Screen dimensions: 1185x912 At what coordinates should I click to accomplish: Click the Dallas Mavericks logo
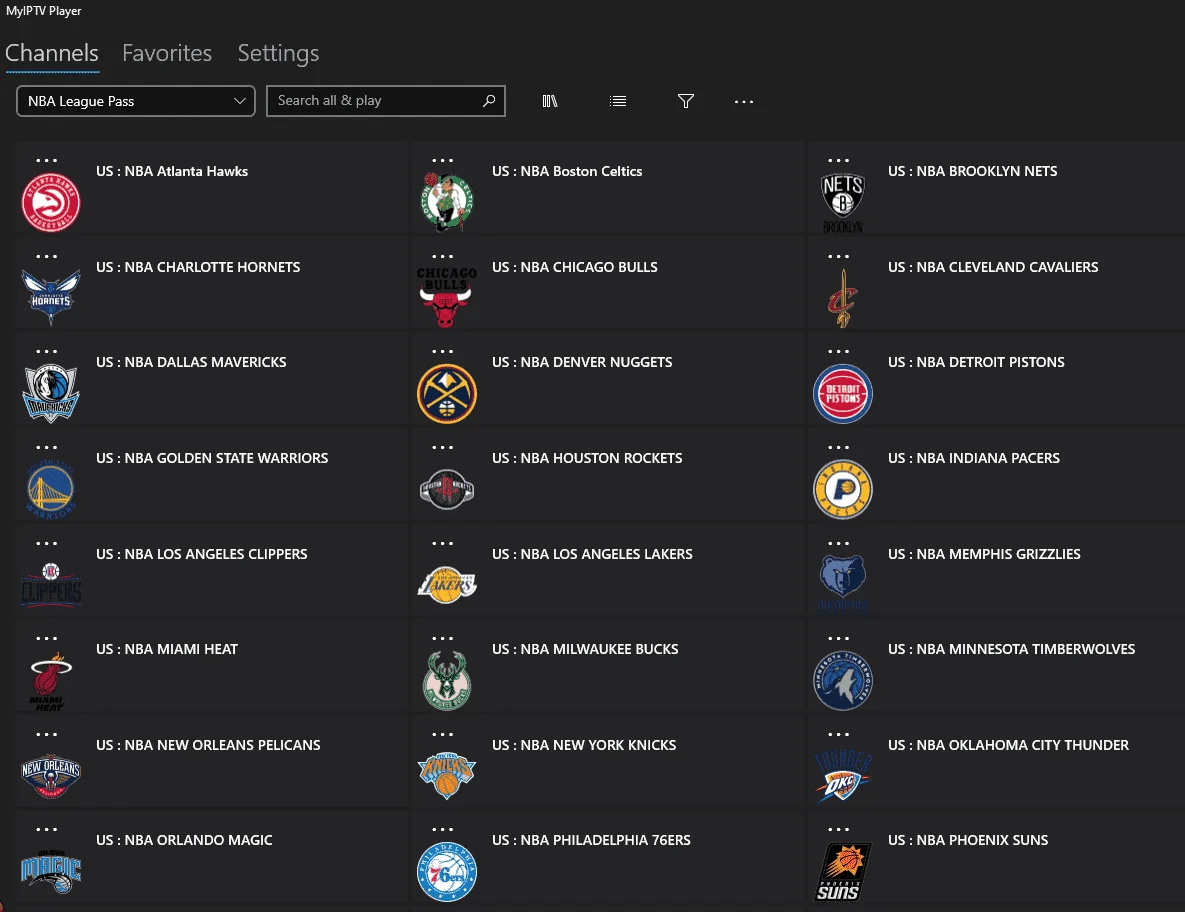click(51, 394)
